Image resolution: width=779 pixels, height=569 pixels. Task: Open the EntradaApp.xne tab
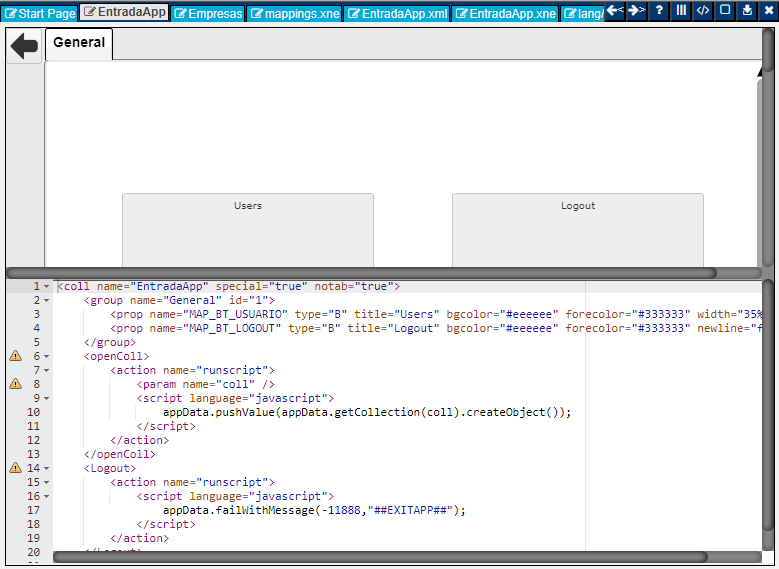click(506, 13)
